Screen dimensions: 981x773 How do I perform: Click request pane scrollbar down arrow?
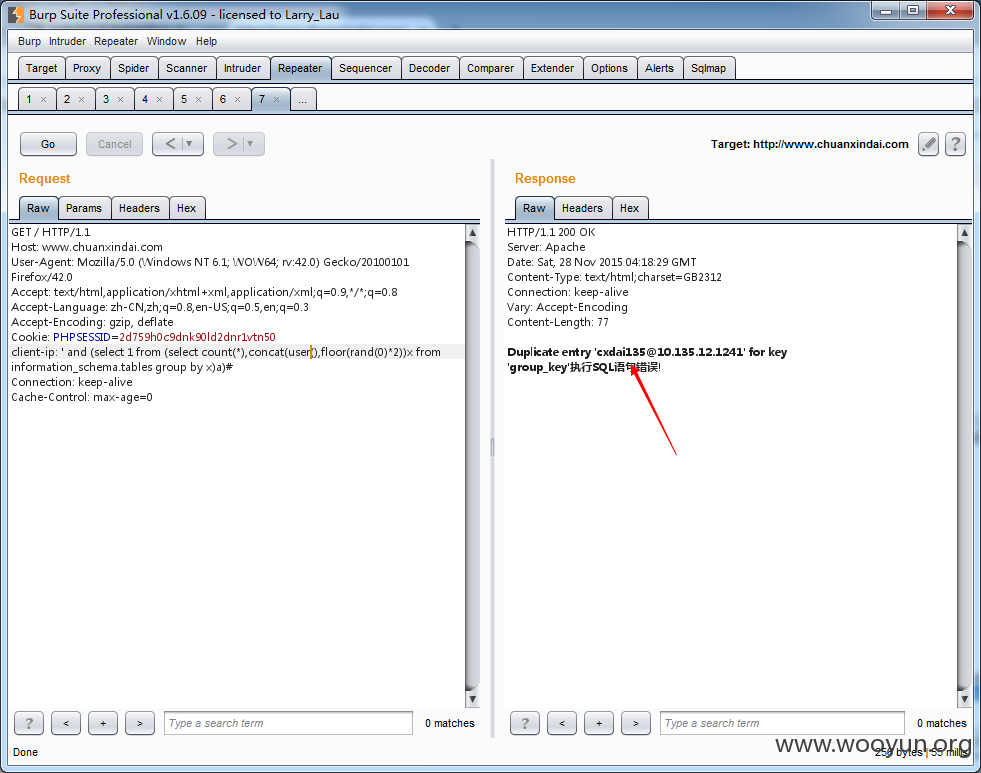[x=473, y=699]
